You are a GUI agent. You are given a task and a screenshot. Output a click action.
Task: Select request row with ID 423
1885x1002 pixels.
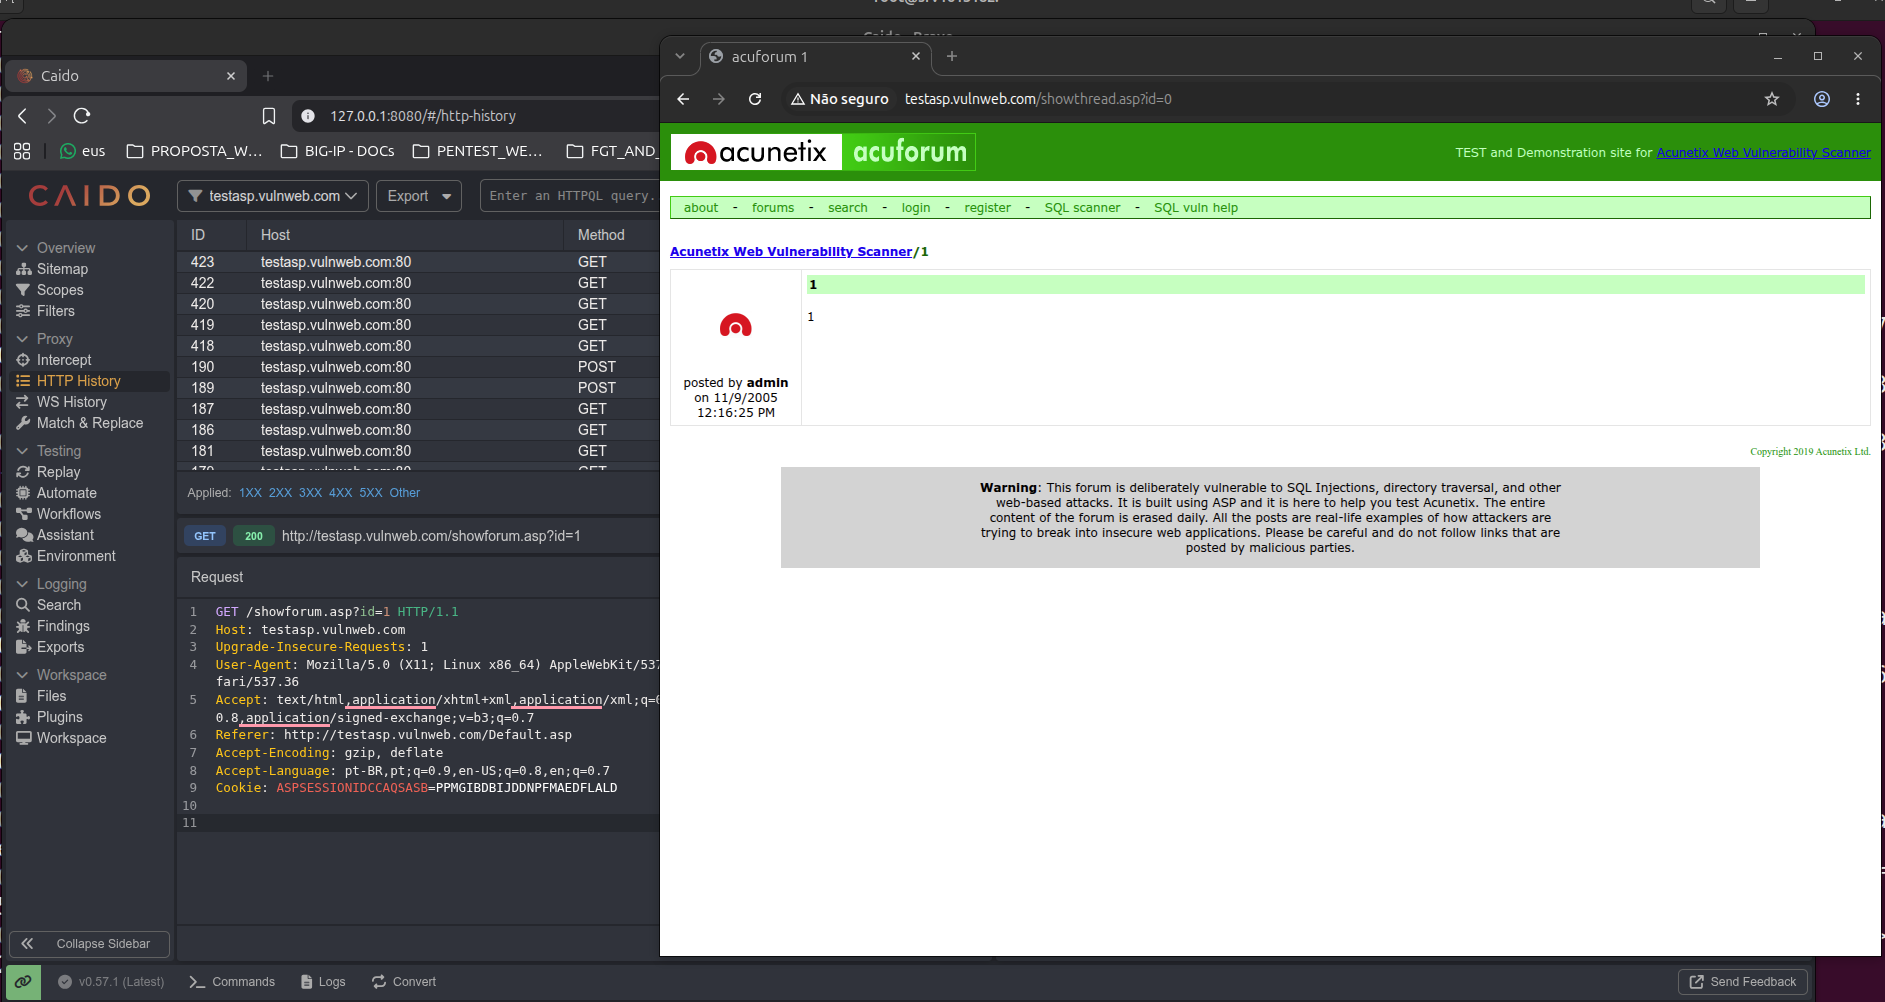pos(418,262)
